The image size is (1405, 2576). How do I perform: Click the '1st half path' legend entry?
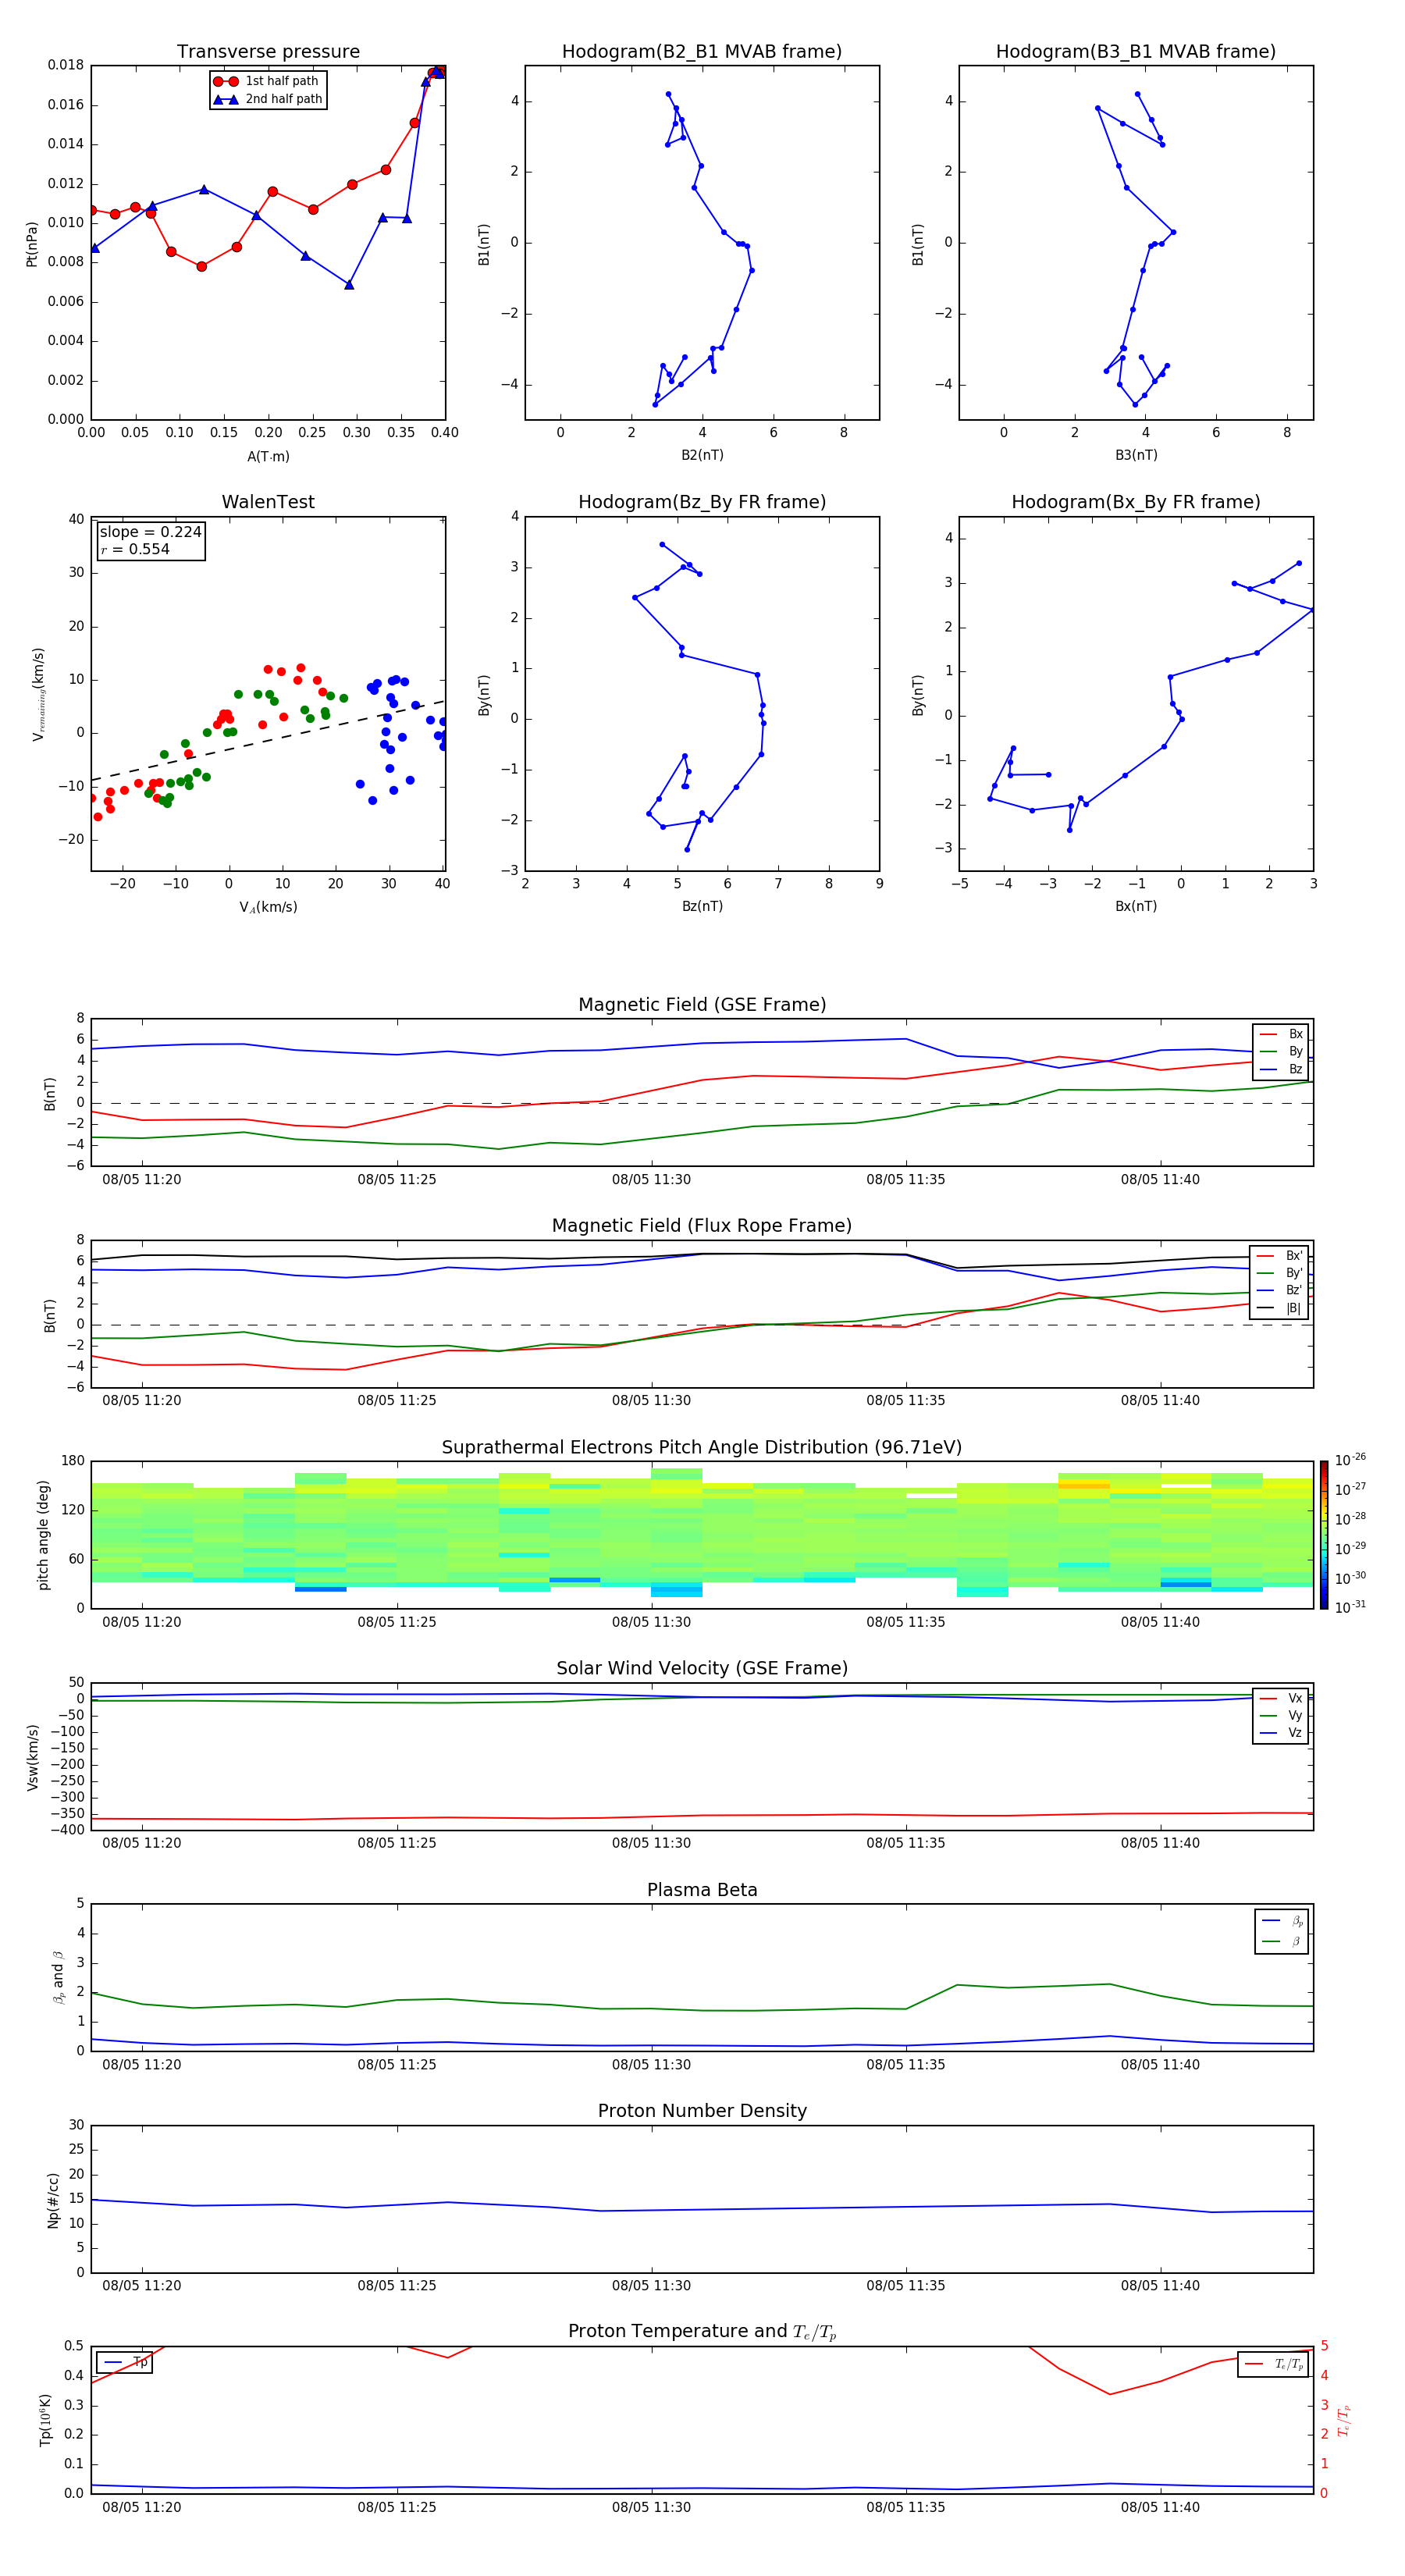tap(267, 81)
